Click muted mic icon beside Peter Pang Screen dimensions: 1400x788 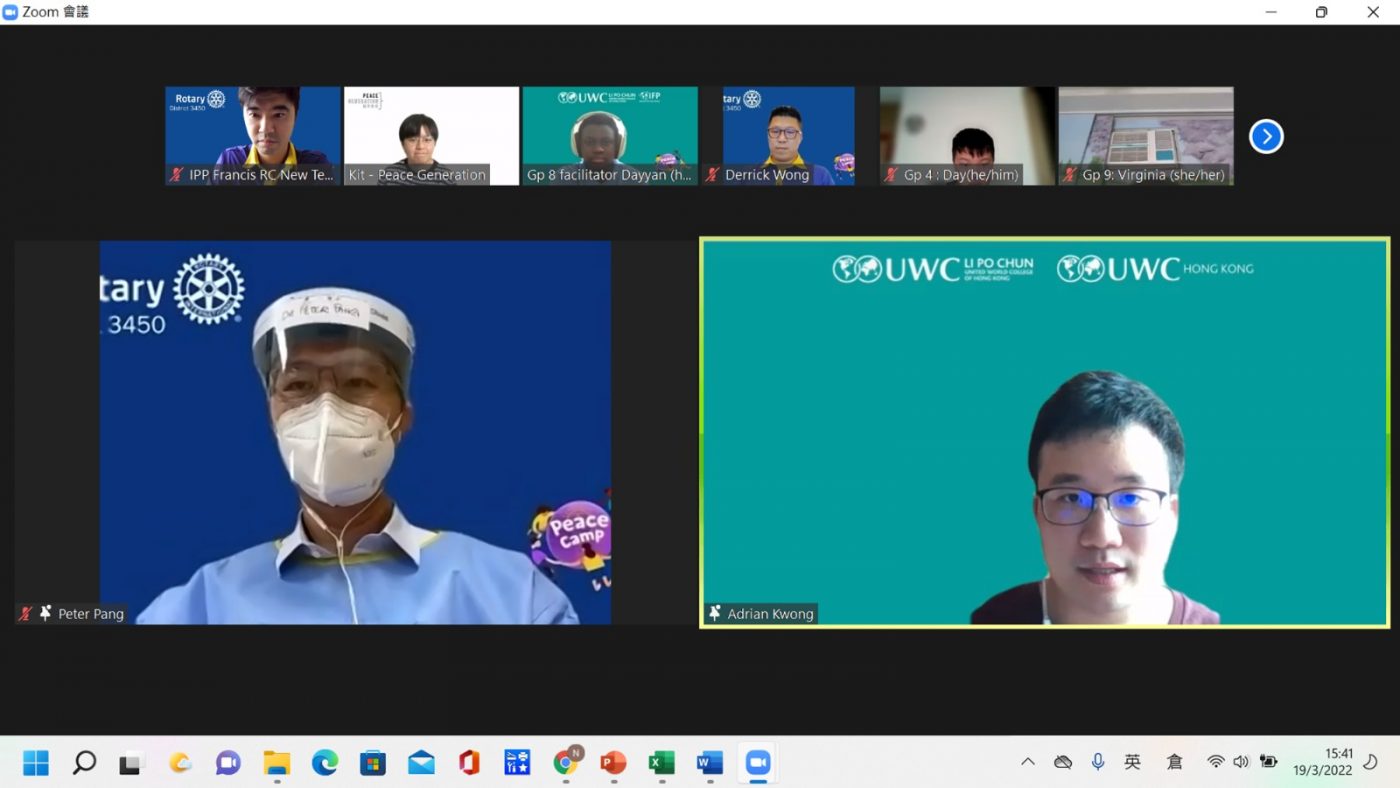pyautogui.click(x=26, y=613)
